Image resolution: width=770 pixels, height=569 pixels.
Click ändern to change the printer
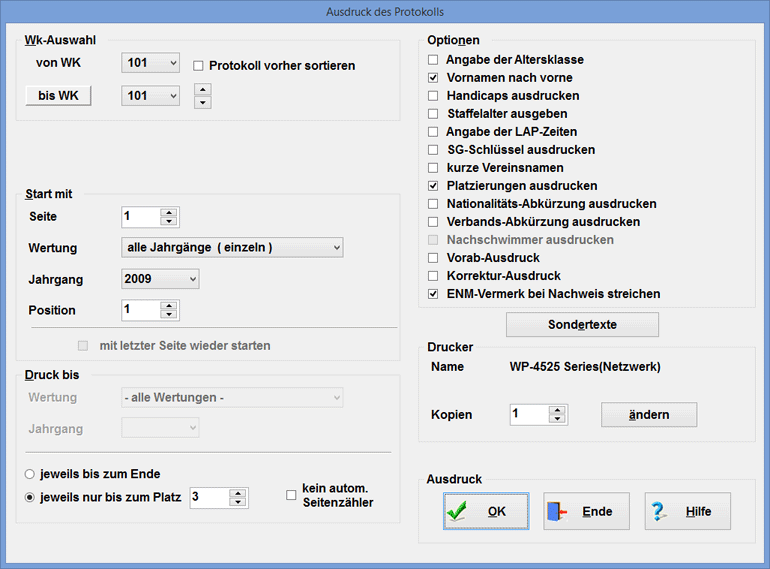click(648, 414)
